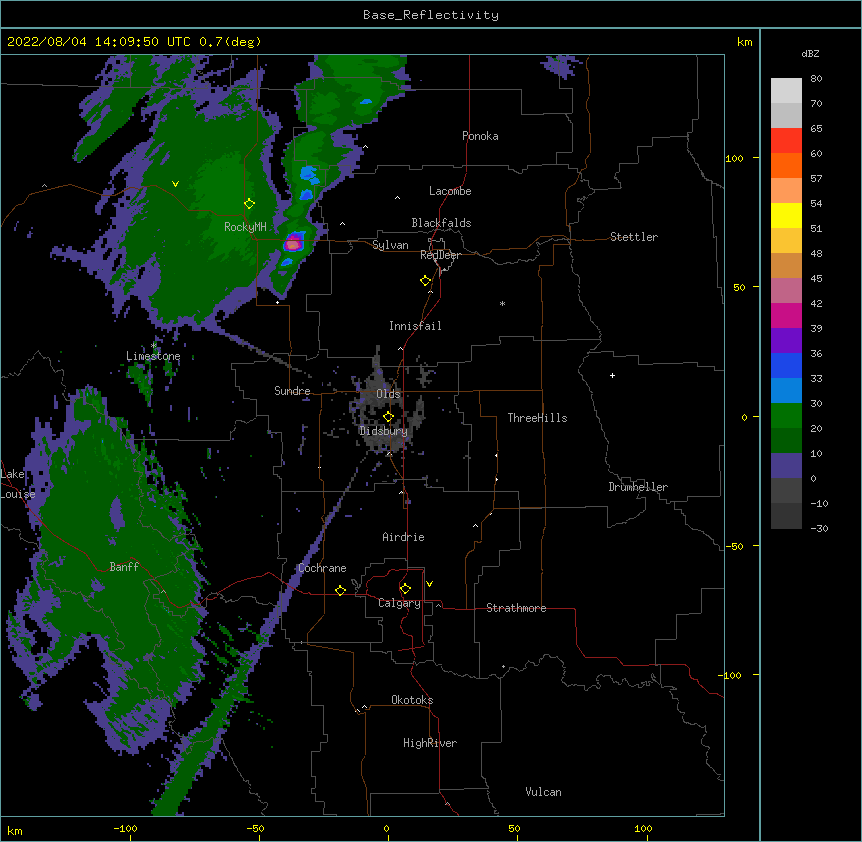Click the red 60-65 dBZ legend swatch
The height and width of the screenshot is (842, 862).
coord(786,140)
